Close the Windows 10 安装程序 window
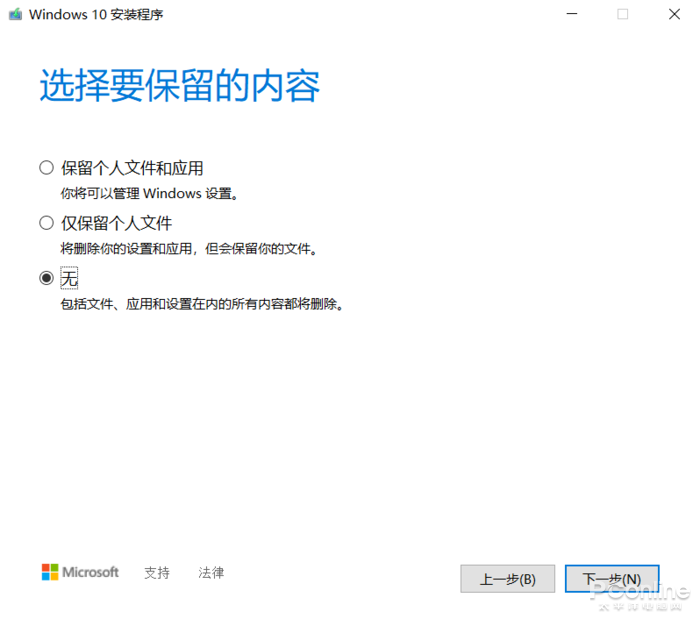Viewport: 700px width, 619px height. [x=674, y=14]
